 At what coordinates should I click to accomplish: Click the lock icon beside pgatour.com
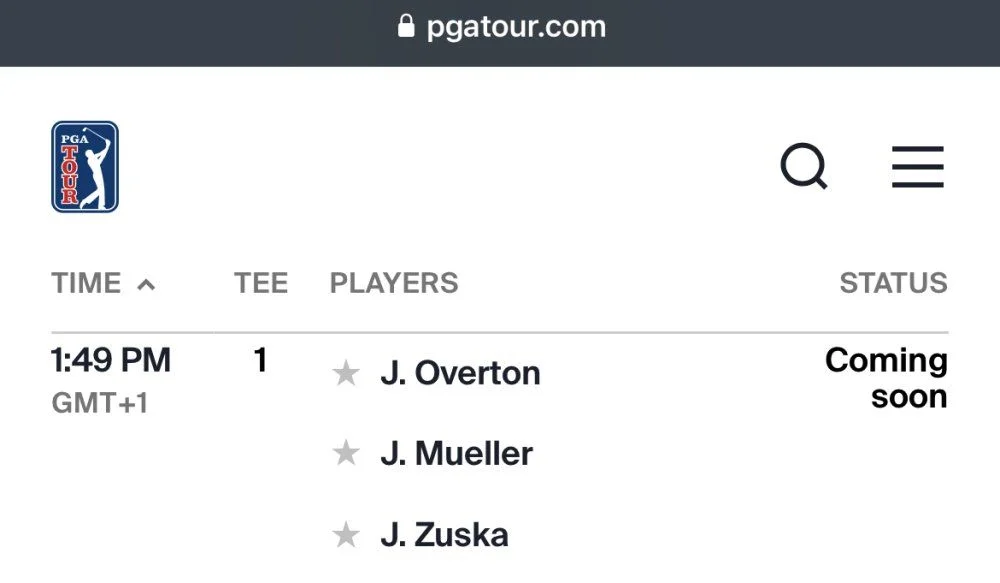point(406,26)
